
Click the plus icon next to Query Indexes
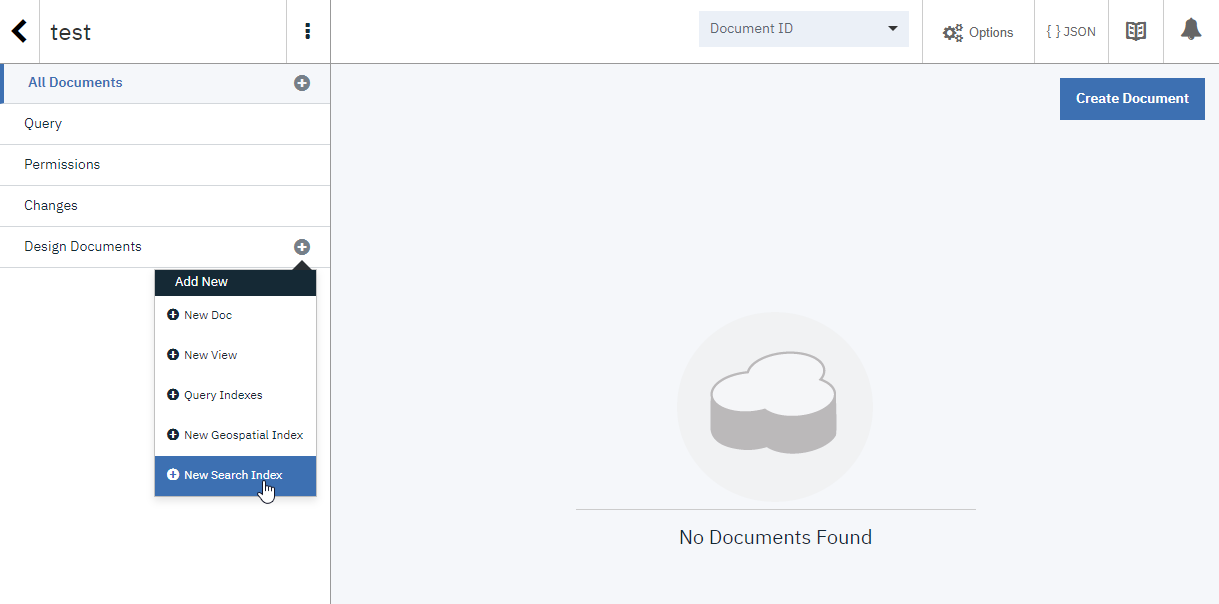click(173, 395)
